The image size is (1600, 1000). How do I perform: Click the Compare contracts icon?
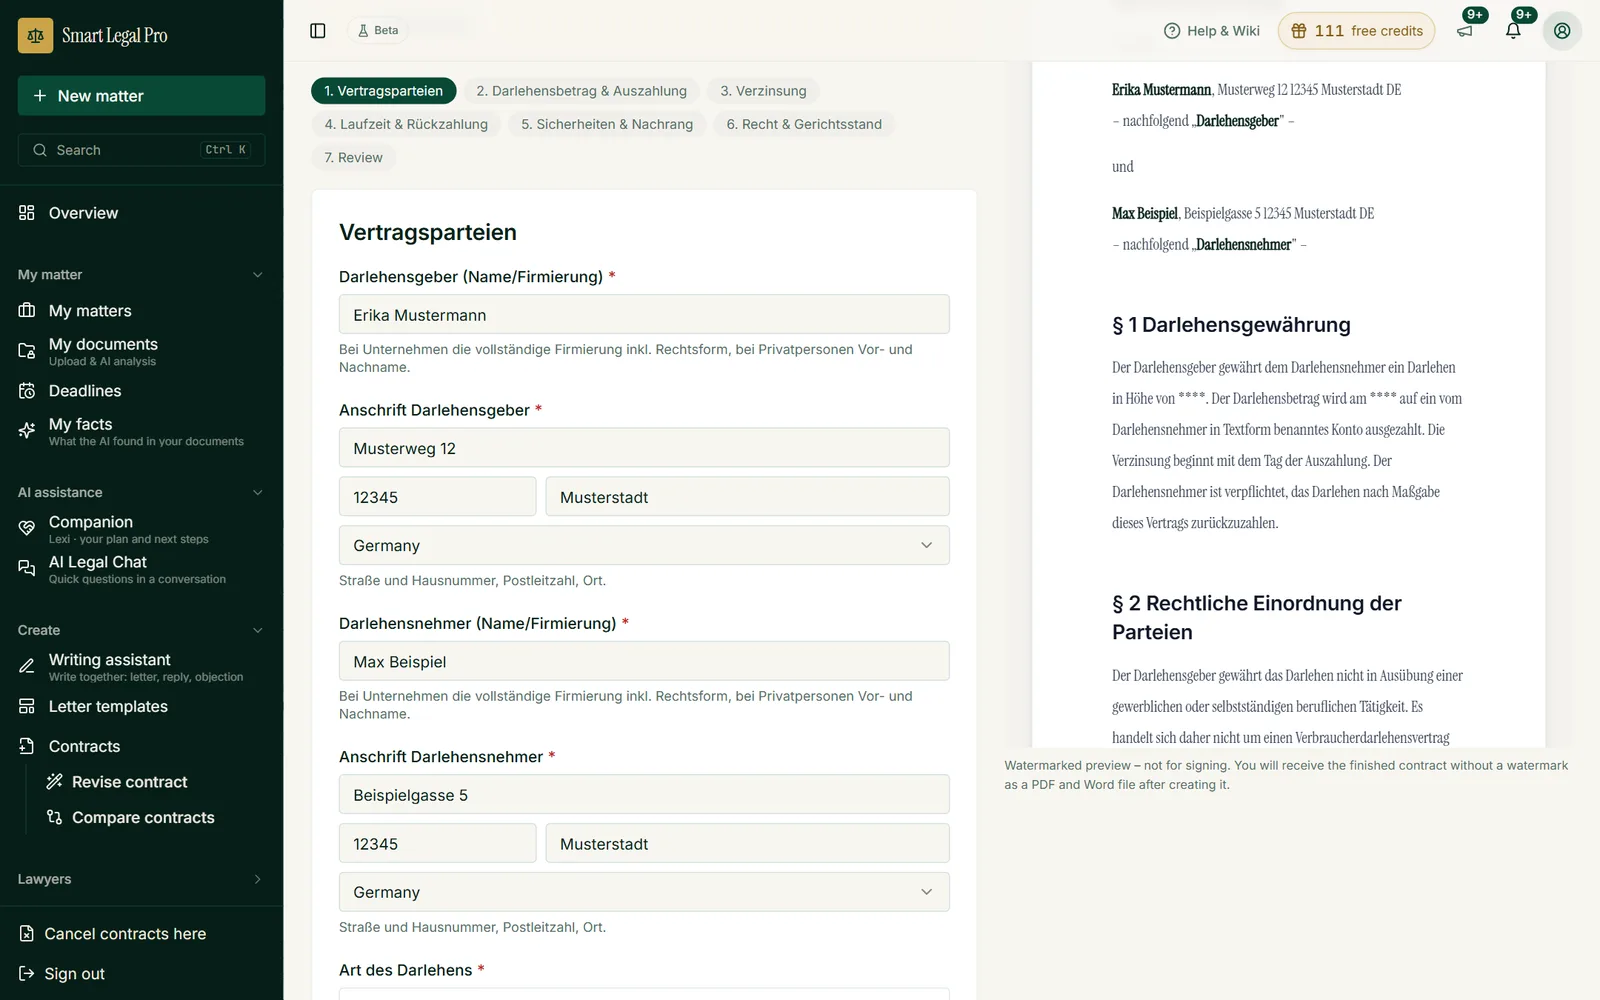coord(55,818)
